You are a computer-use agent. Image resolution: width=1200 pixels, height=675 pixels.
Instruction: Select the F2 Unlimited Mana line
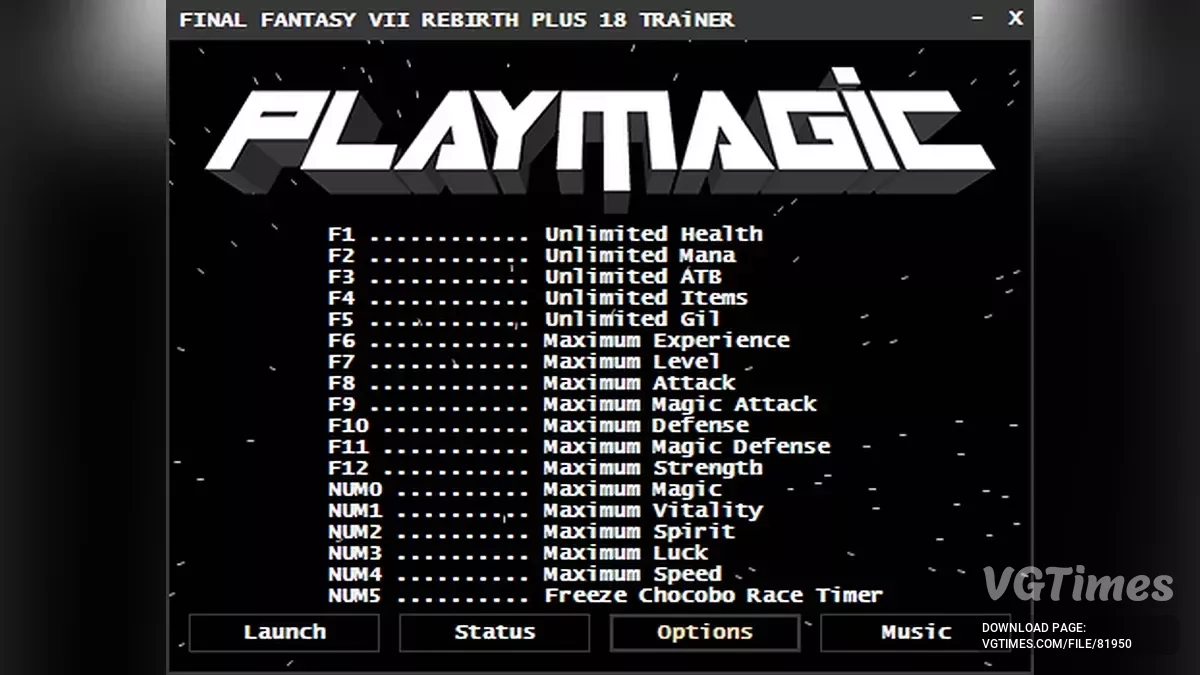pyautogui.click(x=531, y=255)
